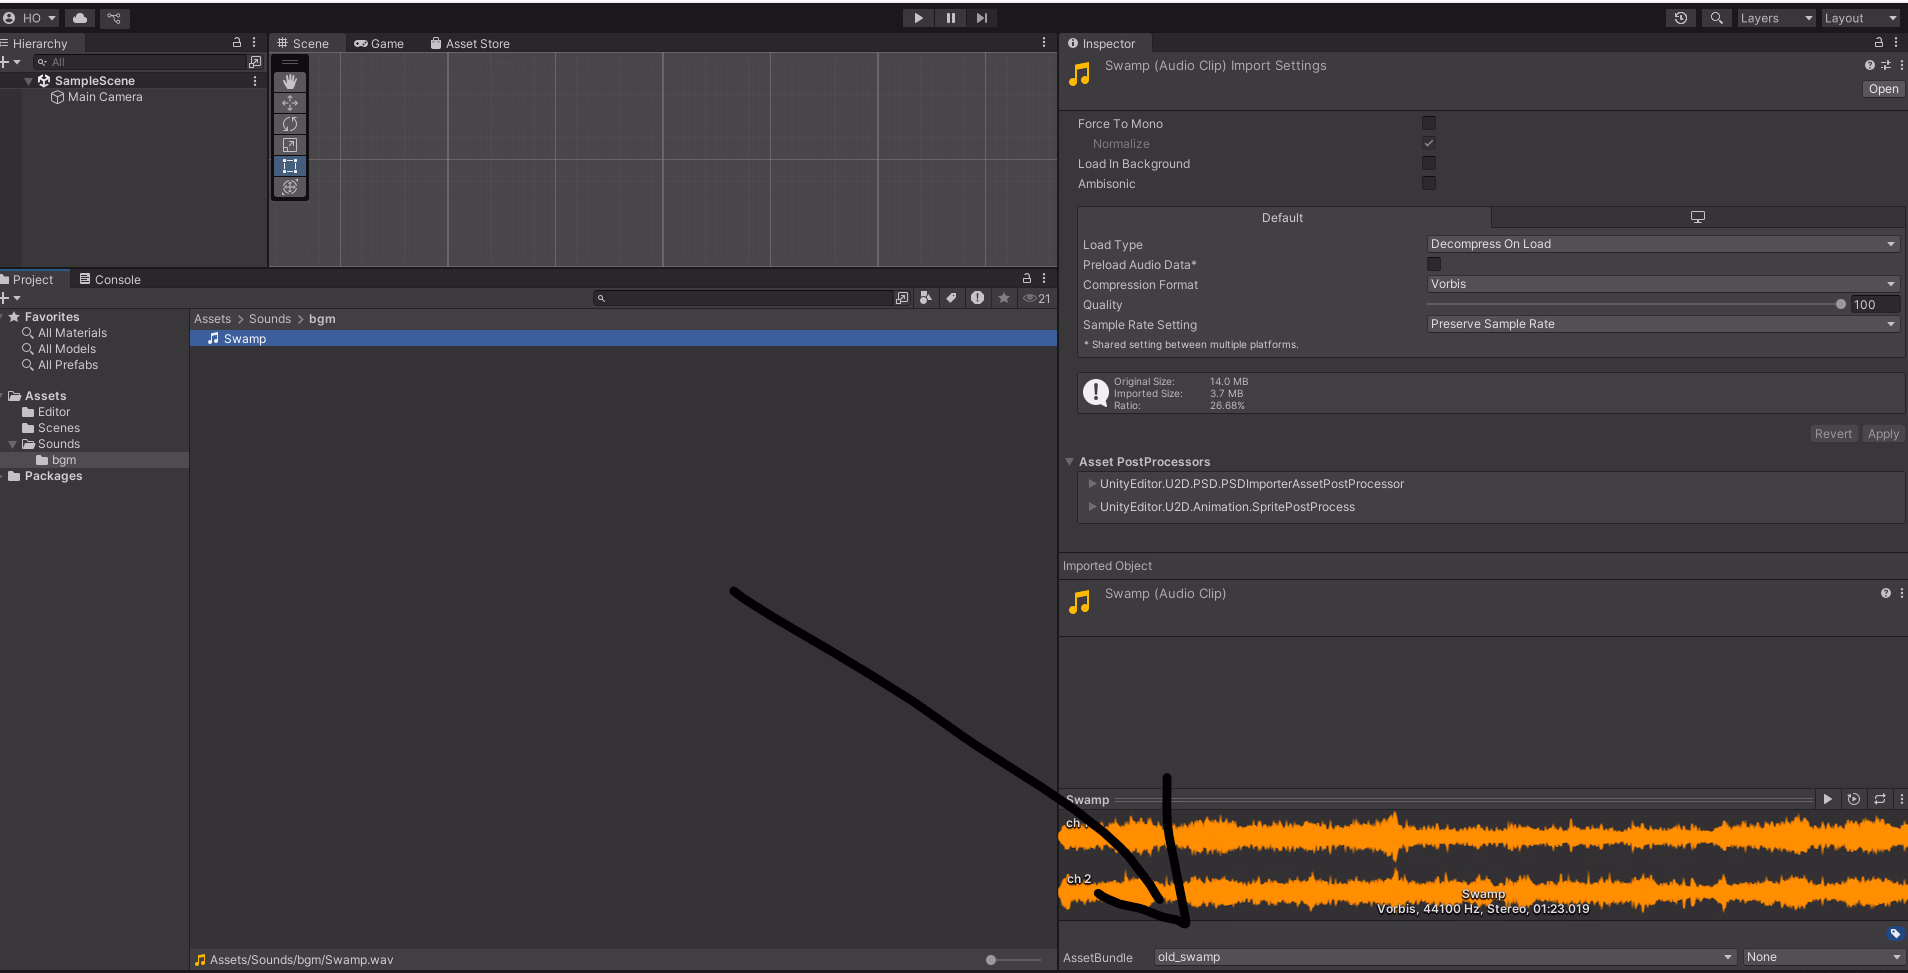
Task: Expand SpritePostProcess entry
Action: pyautogui.click(x=1092, y=507)
